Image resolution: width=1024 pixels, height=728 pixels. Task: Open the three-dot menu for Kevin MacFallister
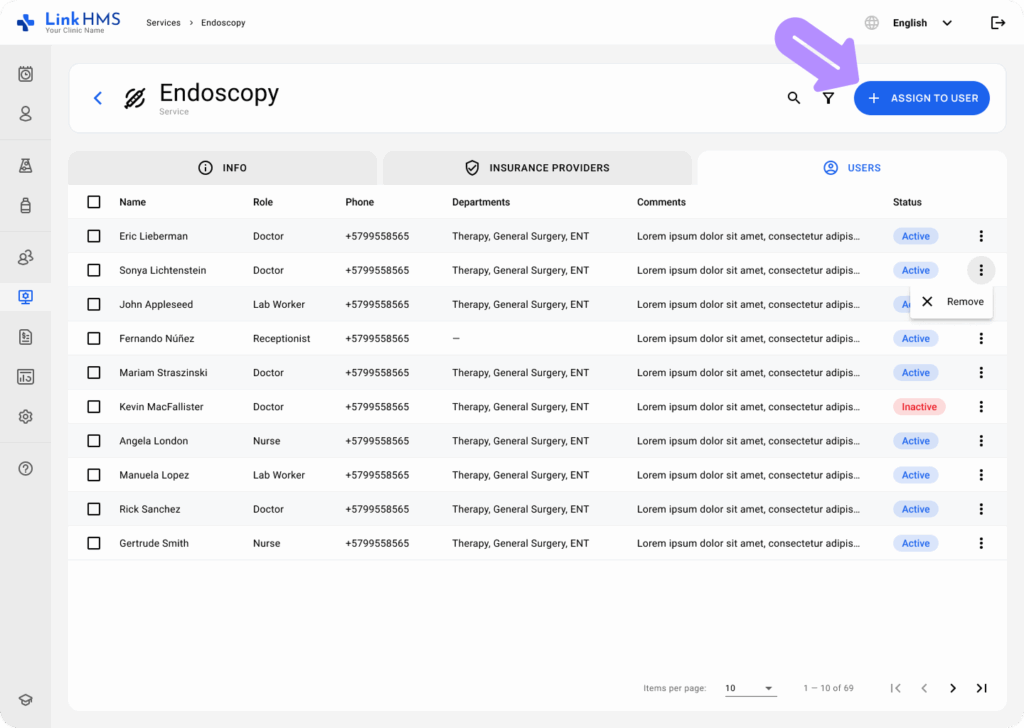tap(981, 406)
